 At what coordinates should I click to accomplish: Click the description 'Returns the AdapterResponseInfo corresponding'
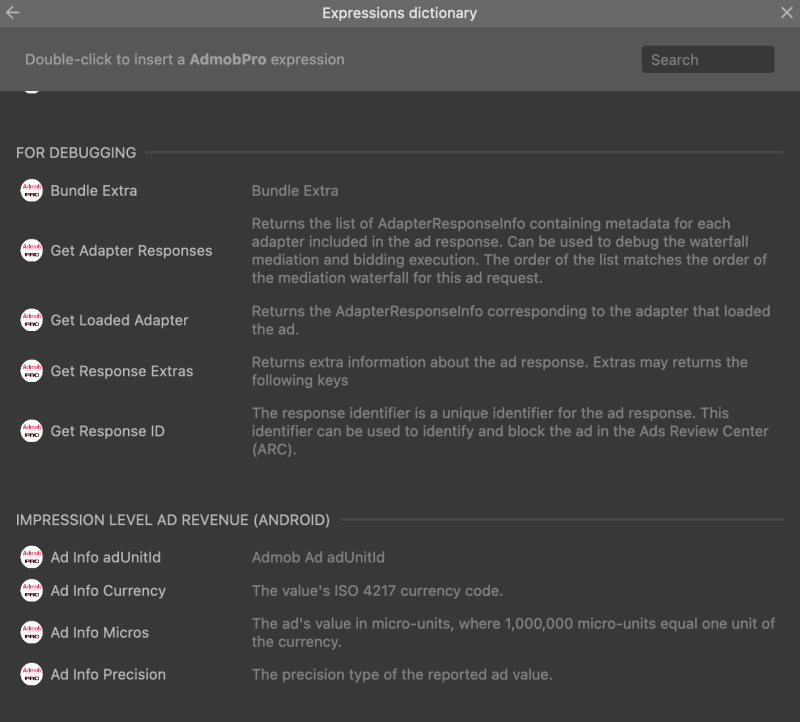coord(511,320)
